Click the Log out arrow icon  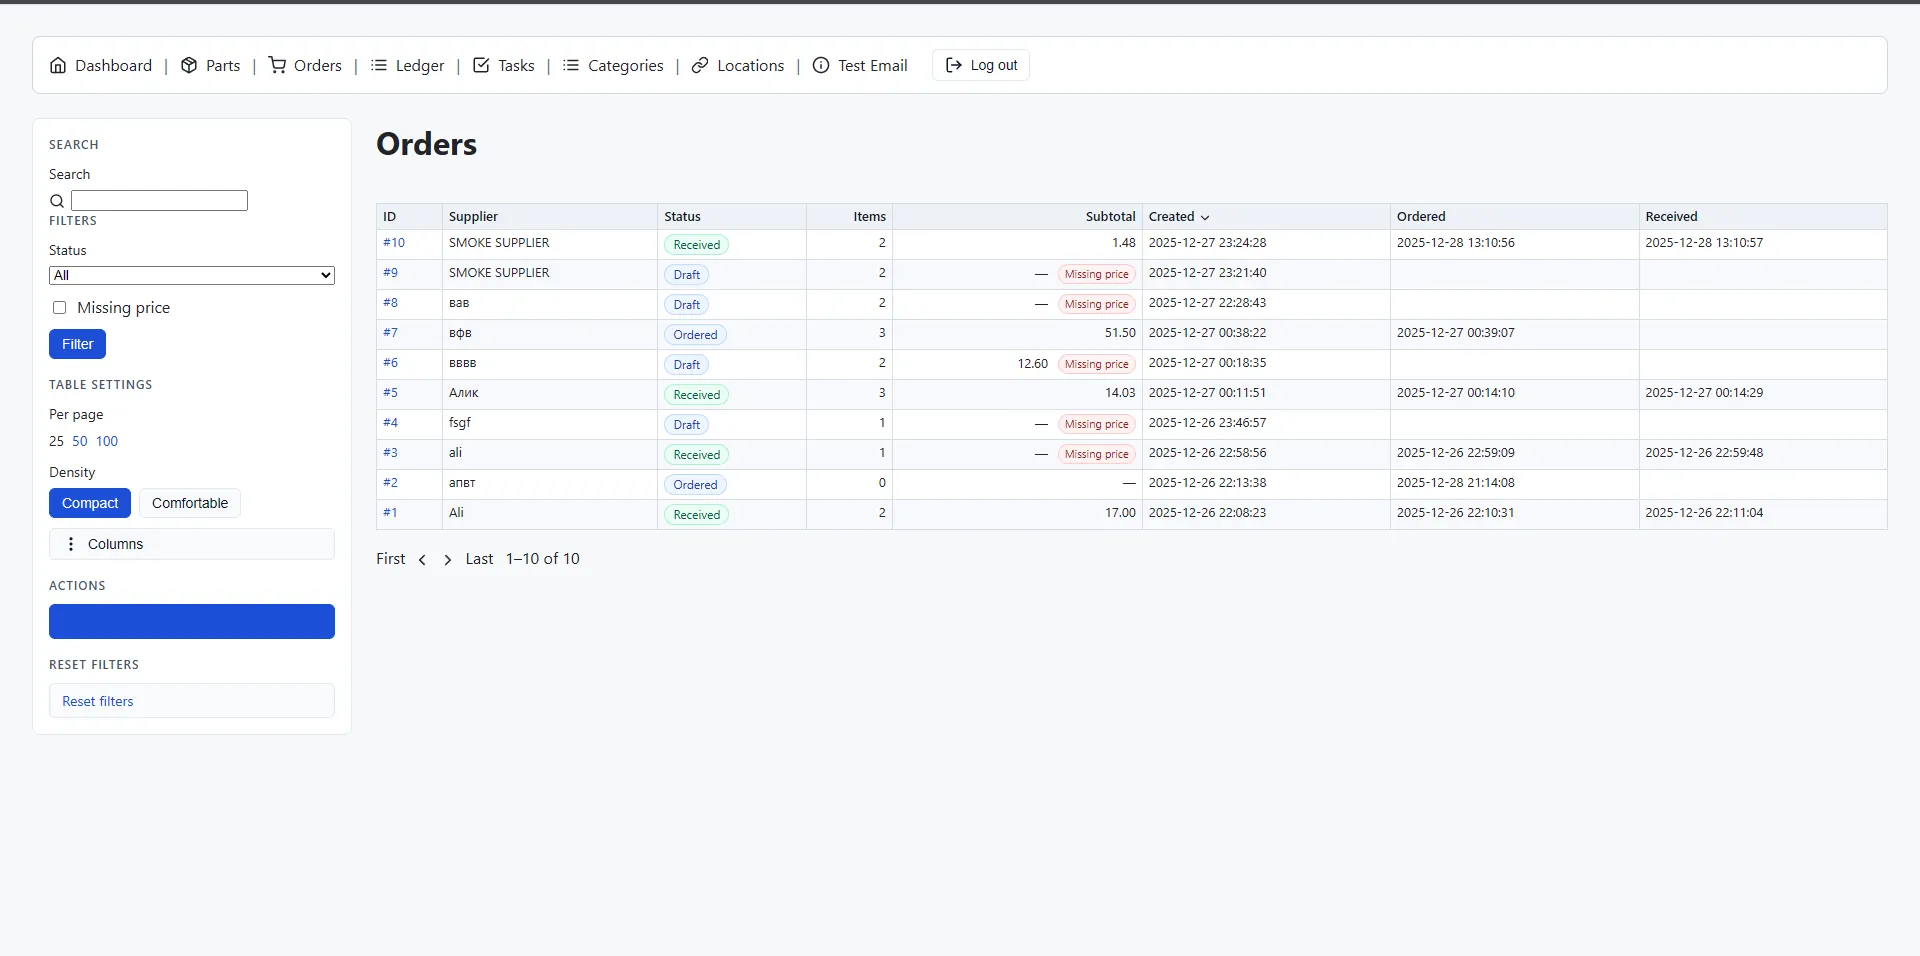(x=954, y=65)
